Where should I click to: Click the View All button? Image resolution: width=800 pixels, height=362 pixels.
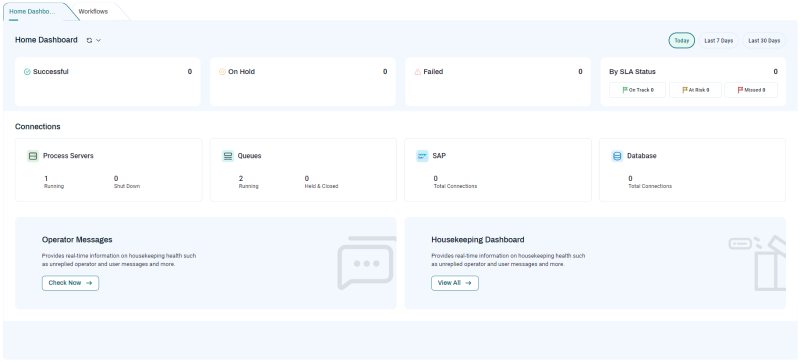[x=455, y=283]
